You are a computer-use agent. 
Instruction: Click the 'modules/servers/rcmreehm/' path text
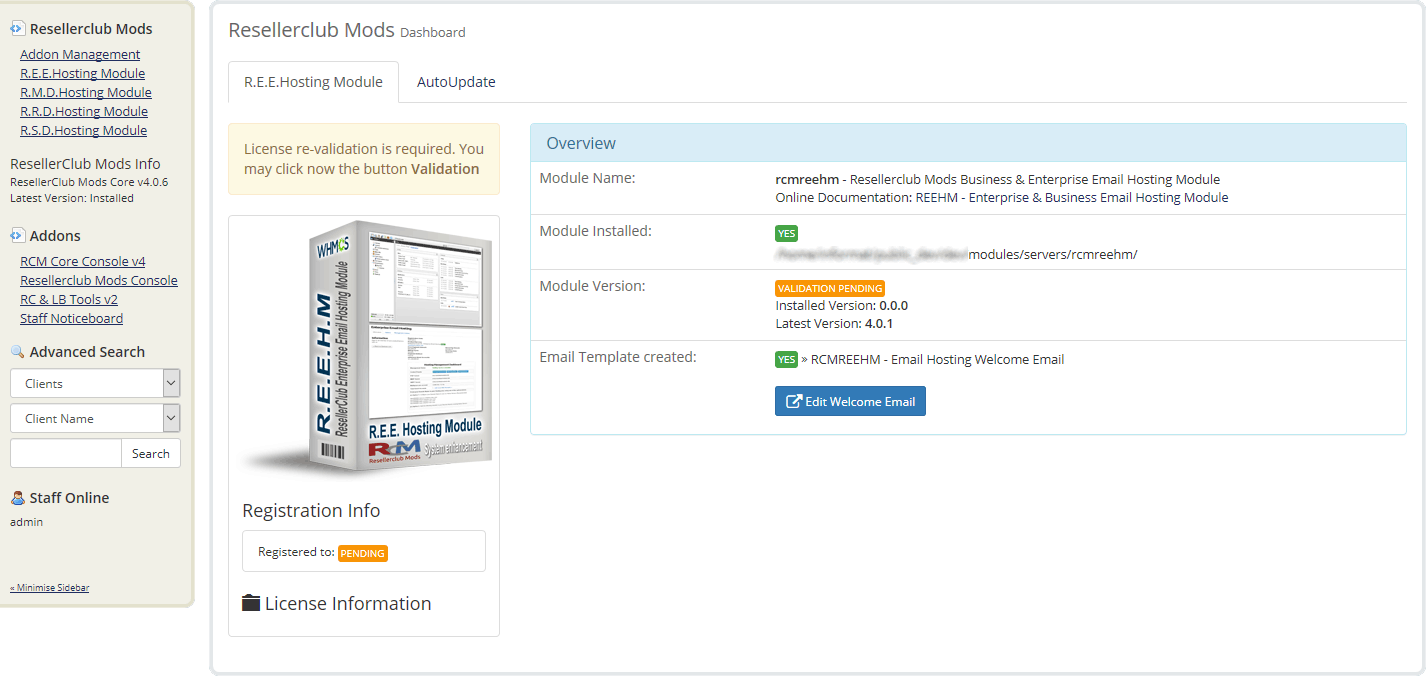1053,255
